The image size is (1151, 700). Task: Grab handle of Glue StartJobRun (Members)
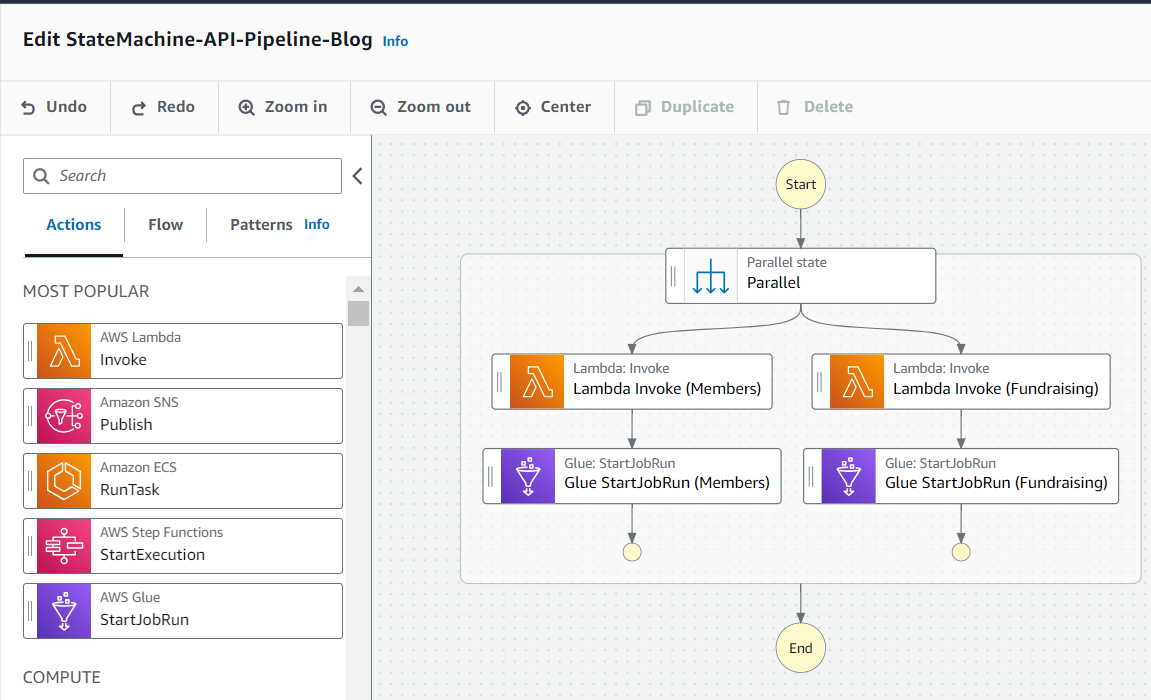click(490, 476)
